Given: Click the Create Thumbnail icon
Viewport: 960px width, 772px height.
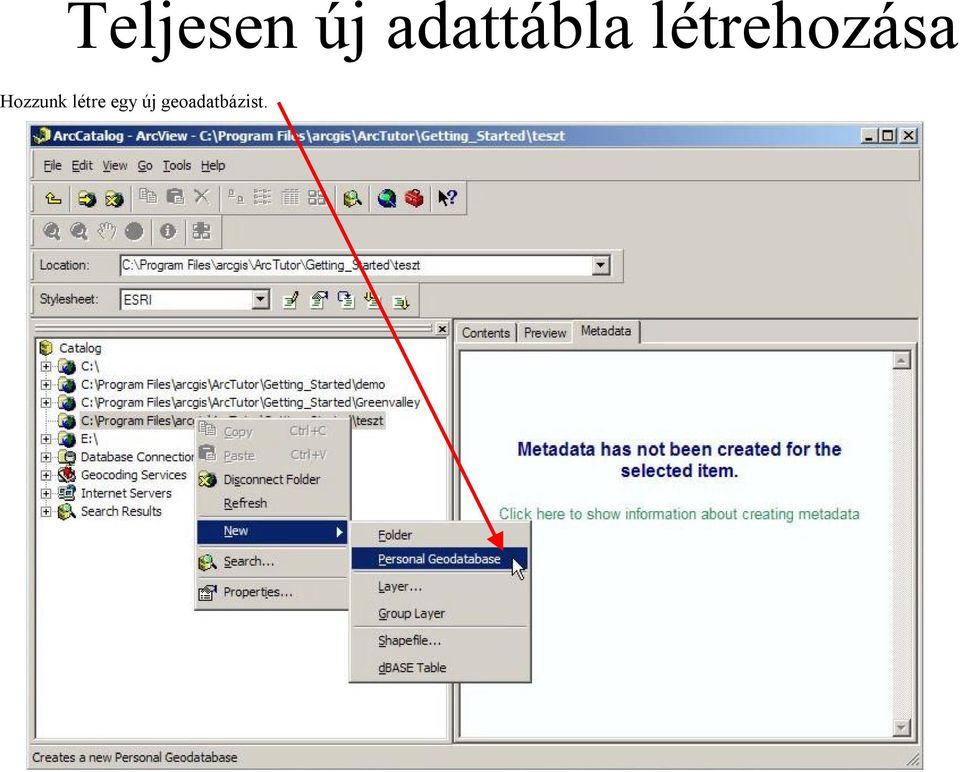Looking at the screenshot, I should (x=201, y=231).
